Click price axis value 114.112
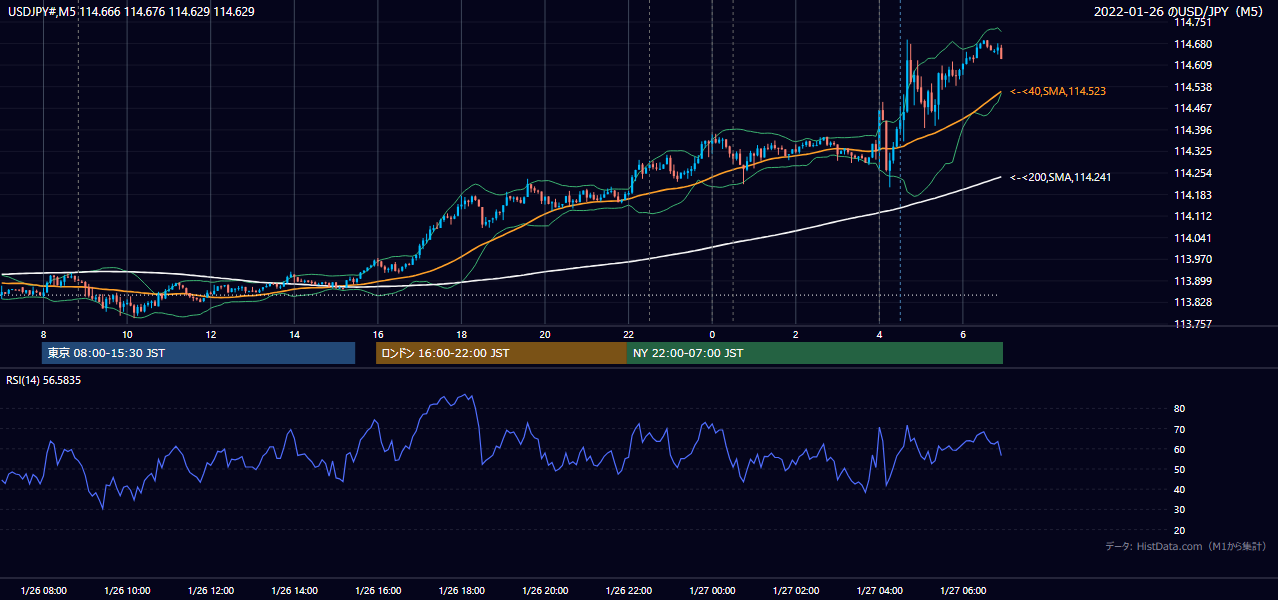Image resolution: width=1278 pixels, height=600 pixels. [1192, 216]
